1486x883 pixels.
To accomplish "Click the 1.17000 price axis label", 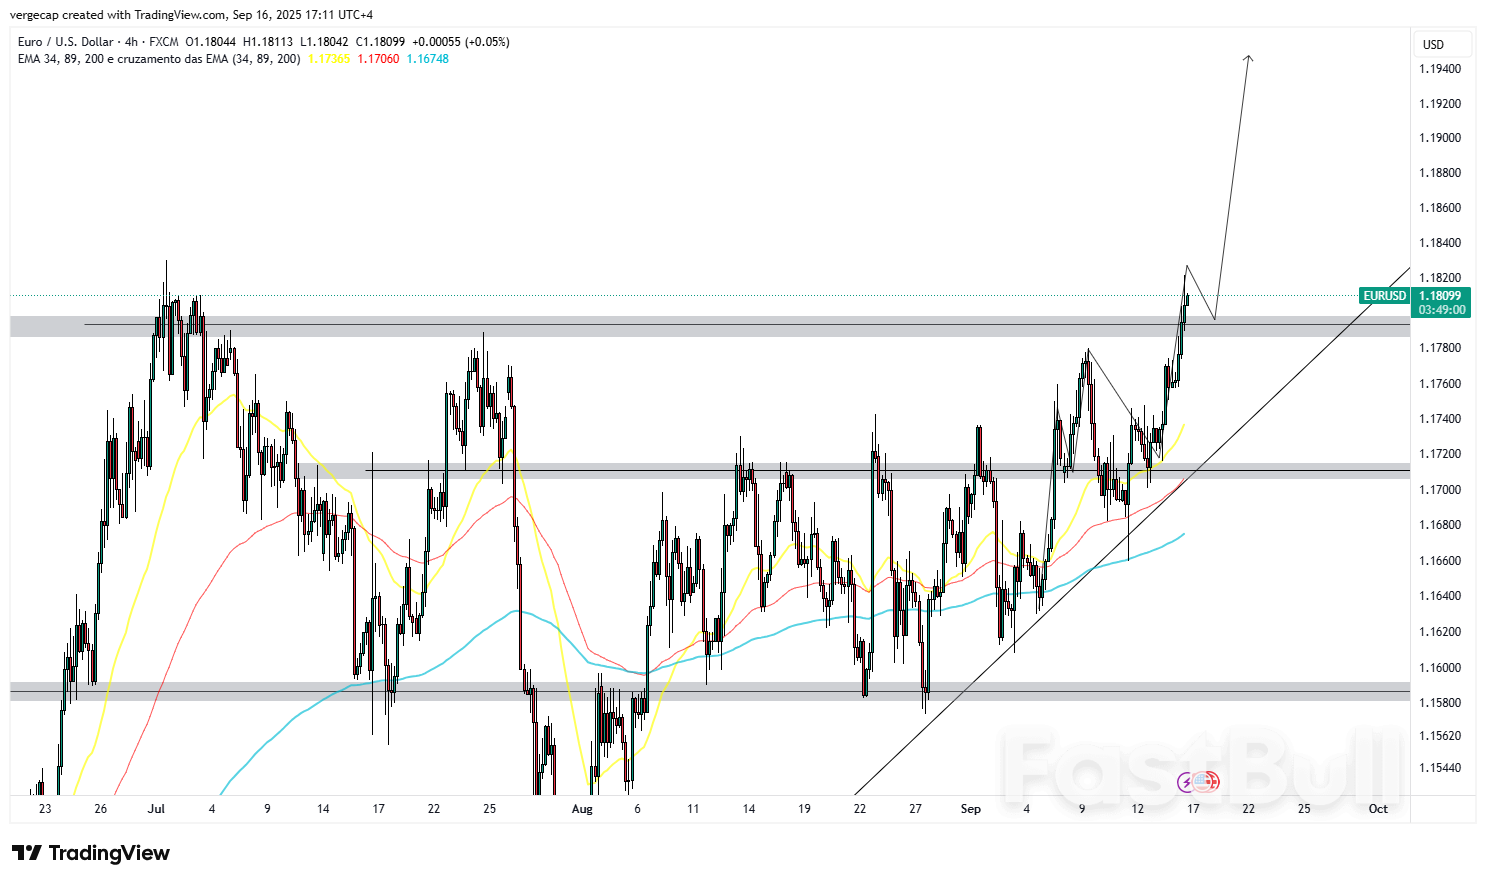I will [1440, 490].
